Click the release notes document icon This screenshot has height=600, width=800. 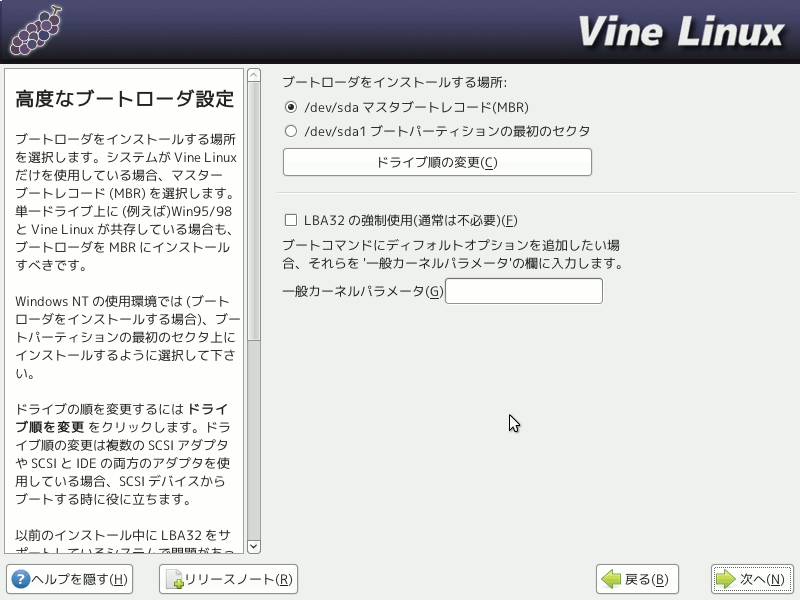(x=174, y=580)
